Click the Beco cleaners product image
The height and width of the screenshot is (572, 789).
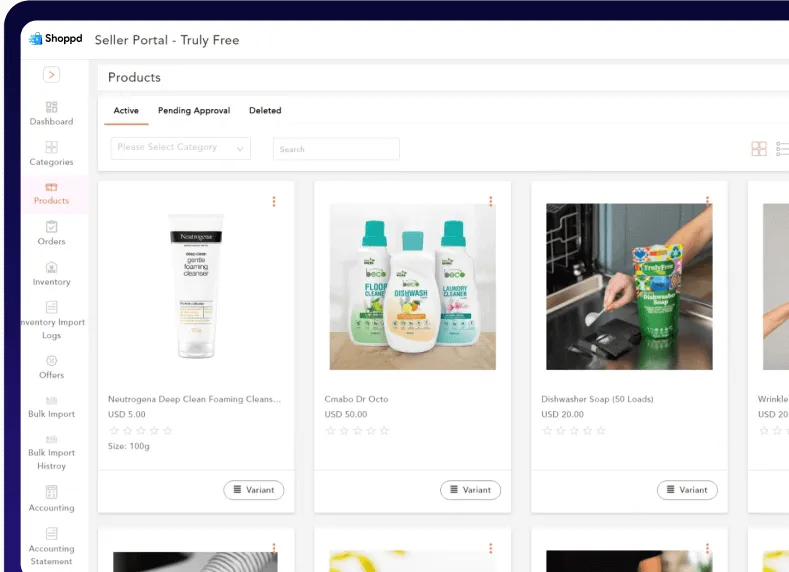click(x=413, y=287)
